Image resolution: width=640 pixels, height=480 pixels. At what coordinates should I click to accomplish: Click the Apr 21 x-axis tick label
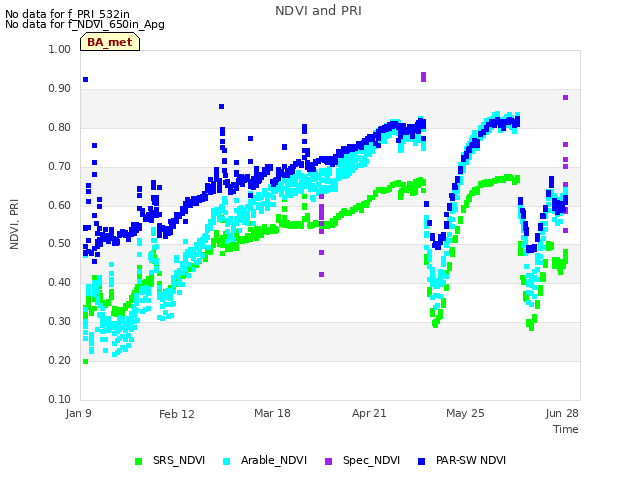[369, 413]
